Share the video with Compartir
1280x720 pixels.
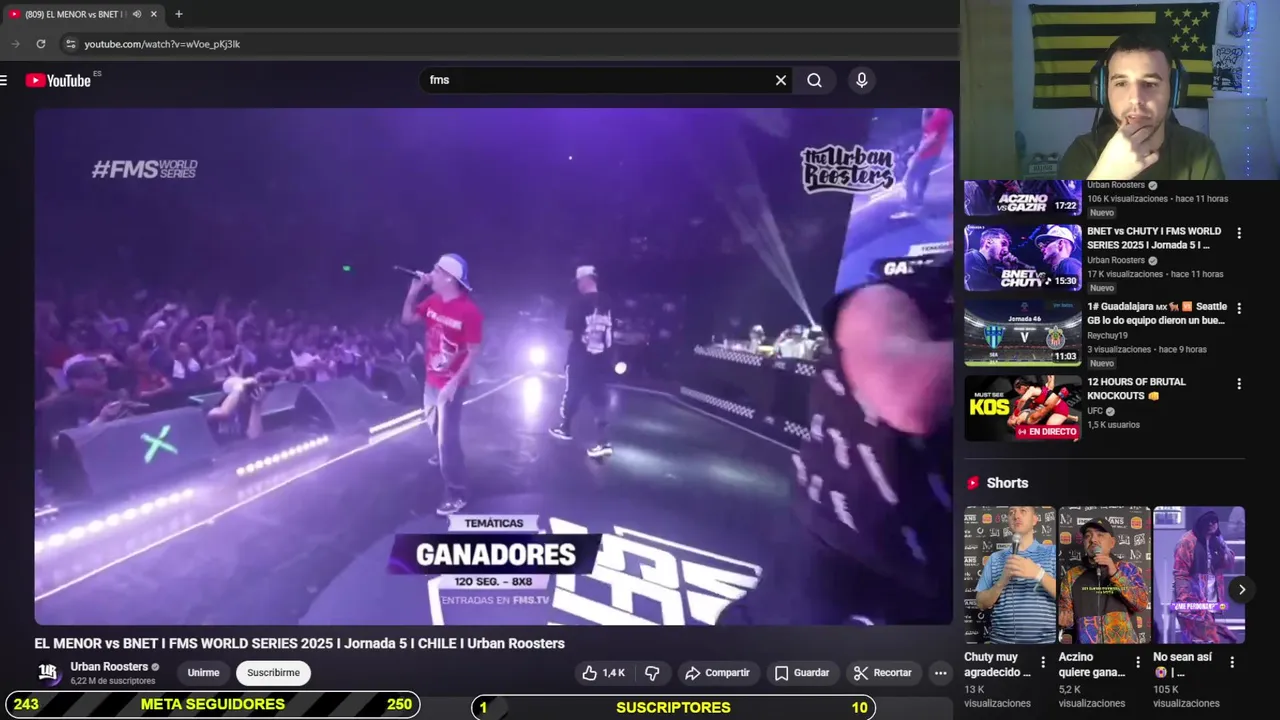coord(718,673)
